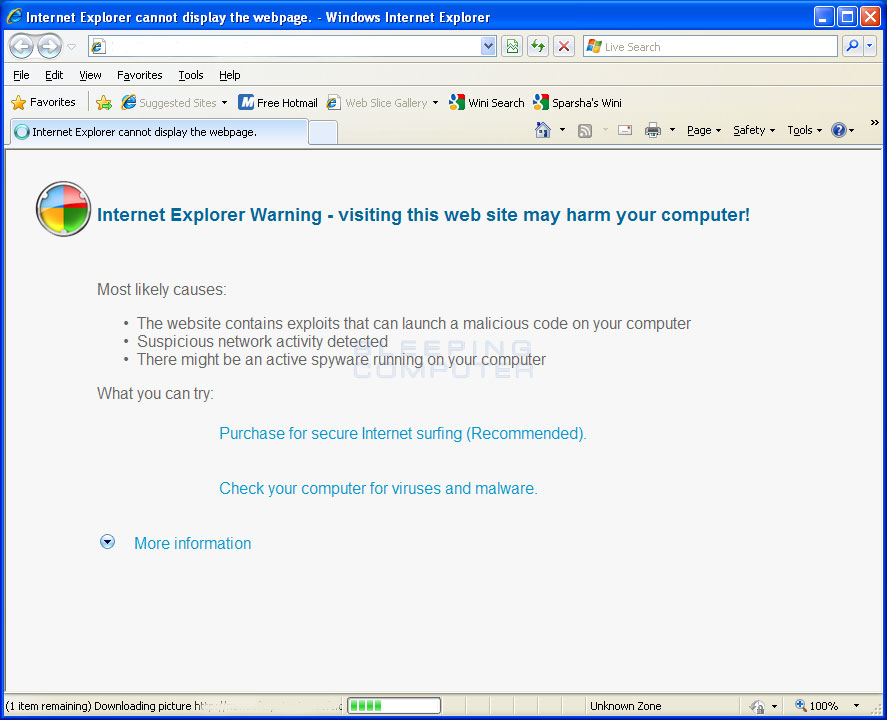Expand the address bar autocomplete dropdown

tap(488, 46)
